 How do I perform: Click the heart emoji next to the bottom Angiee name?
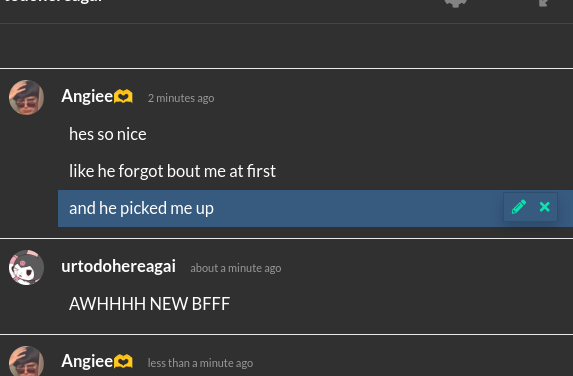[123, 362]
